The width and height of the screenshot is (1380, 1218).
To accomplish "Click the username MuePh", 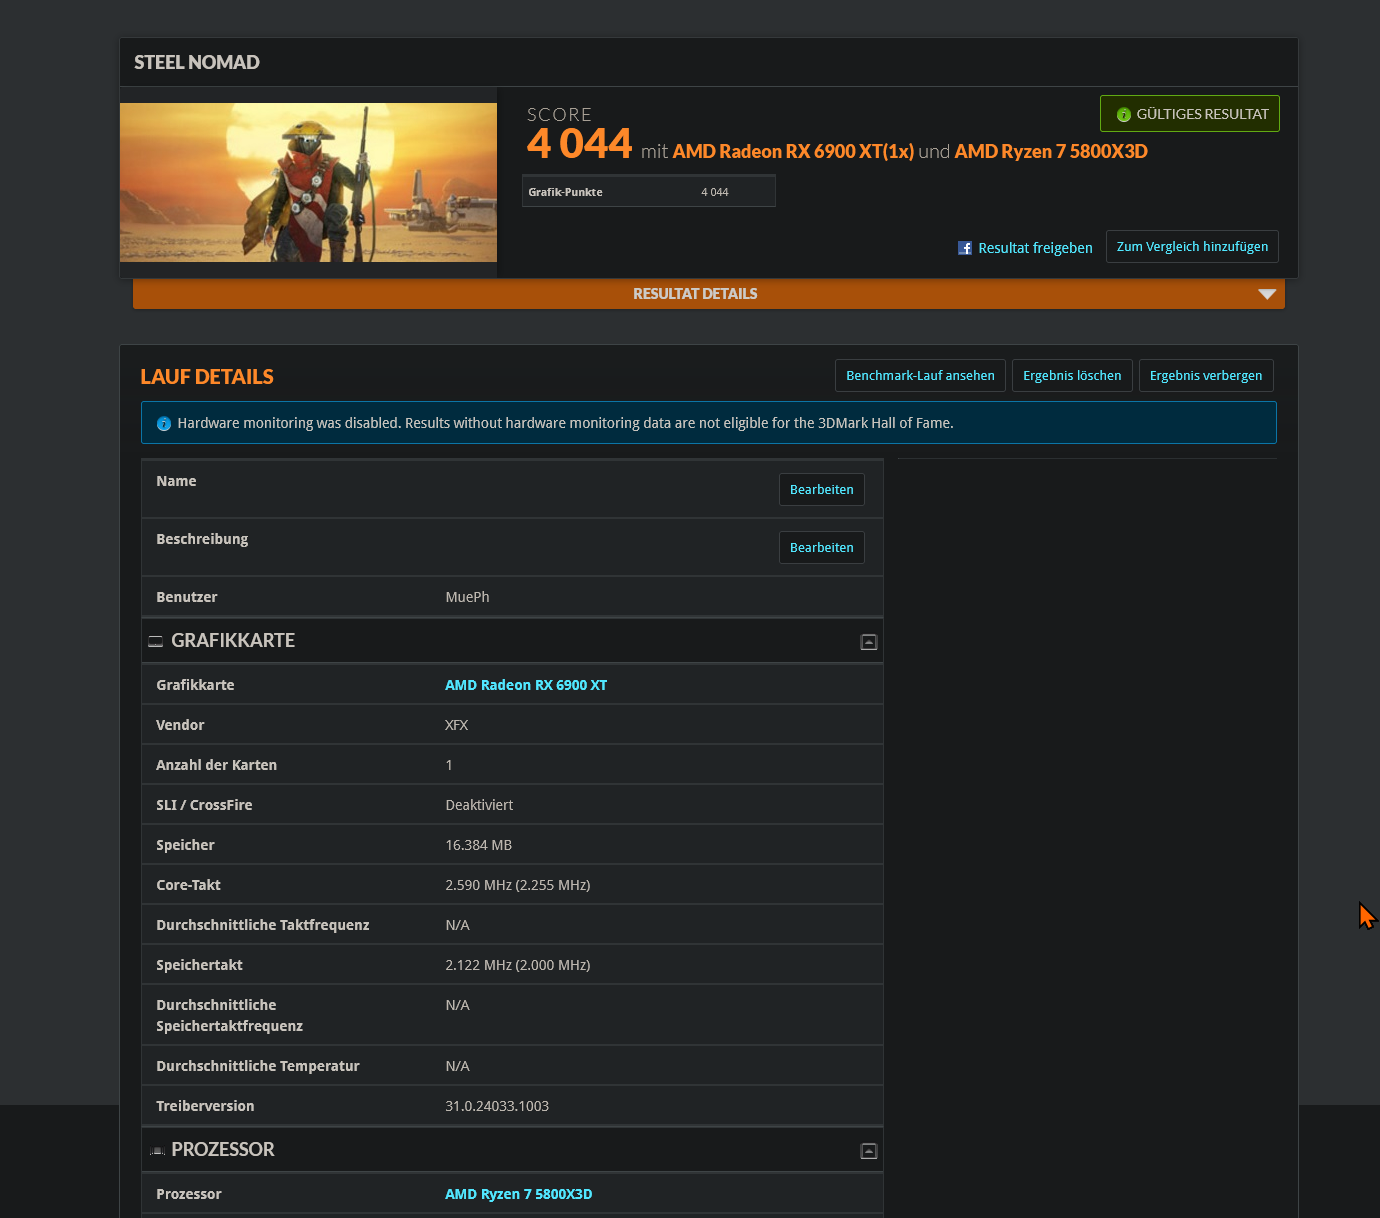I will pos(467,597).
